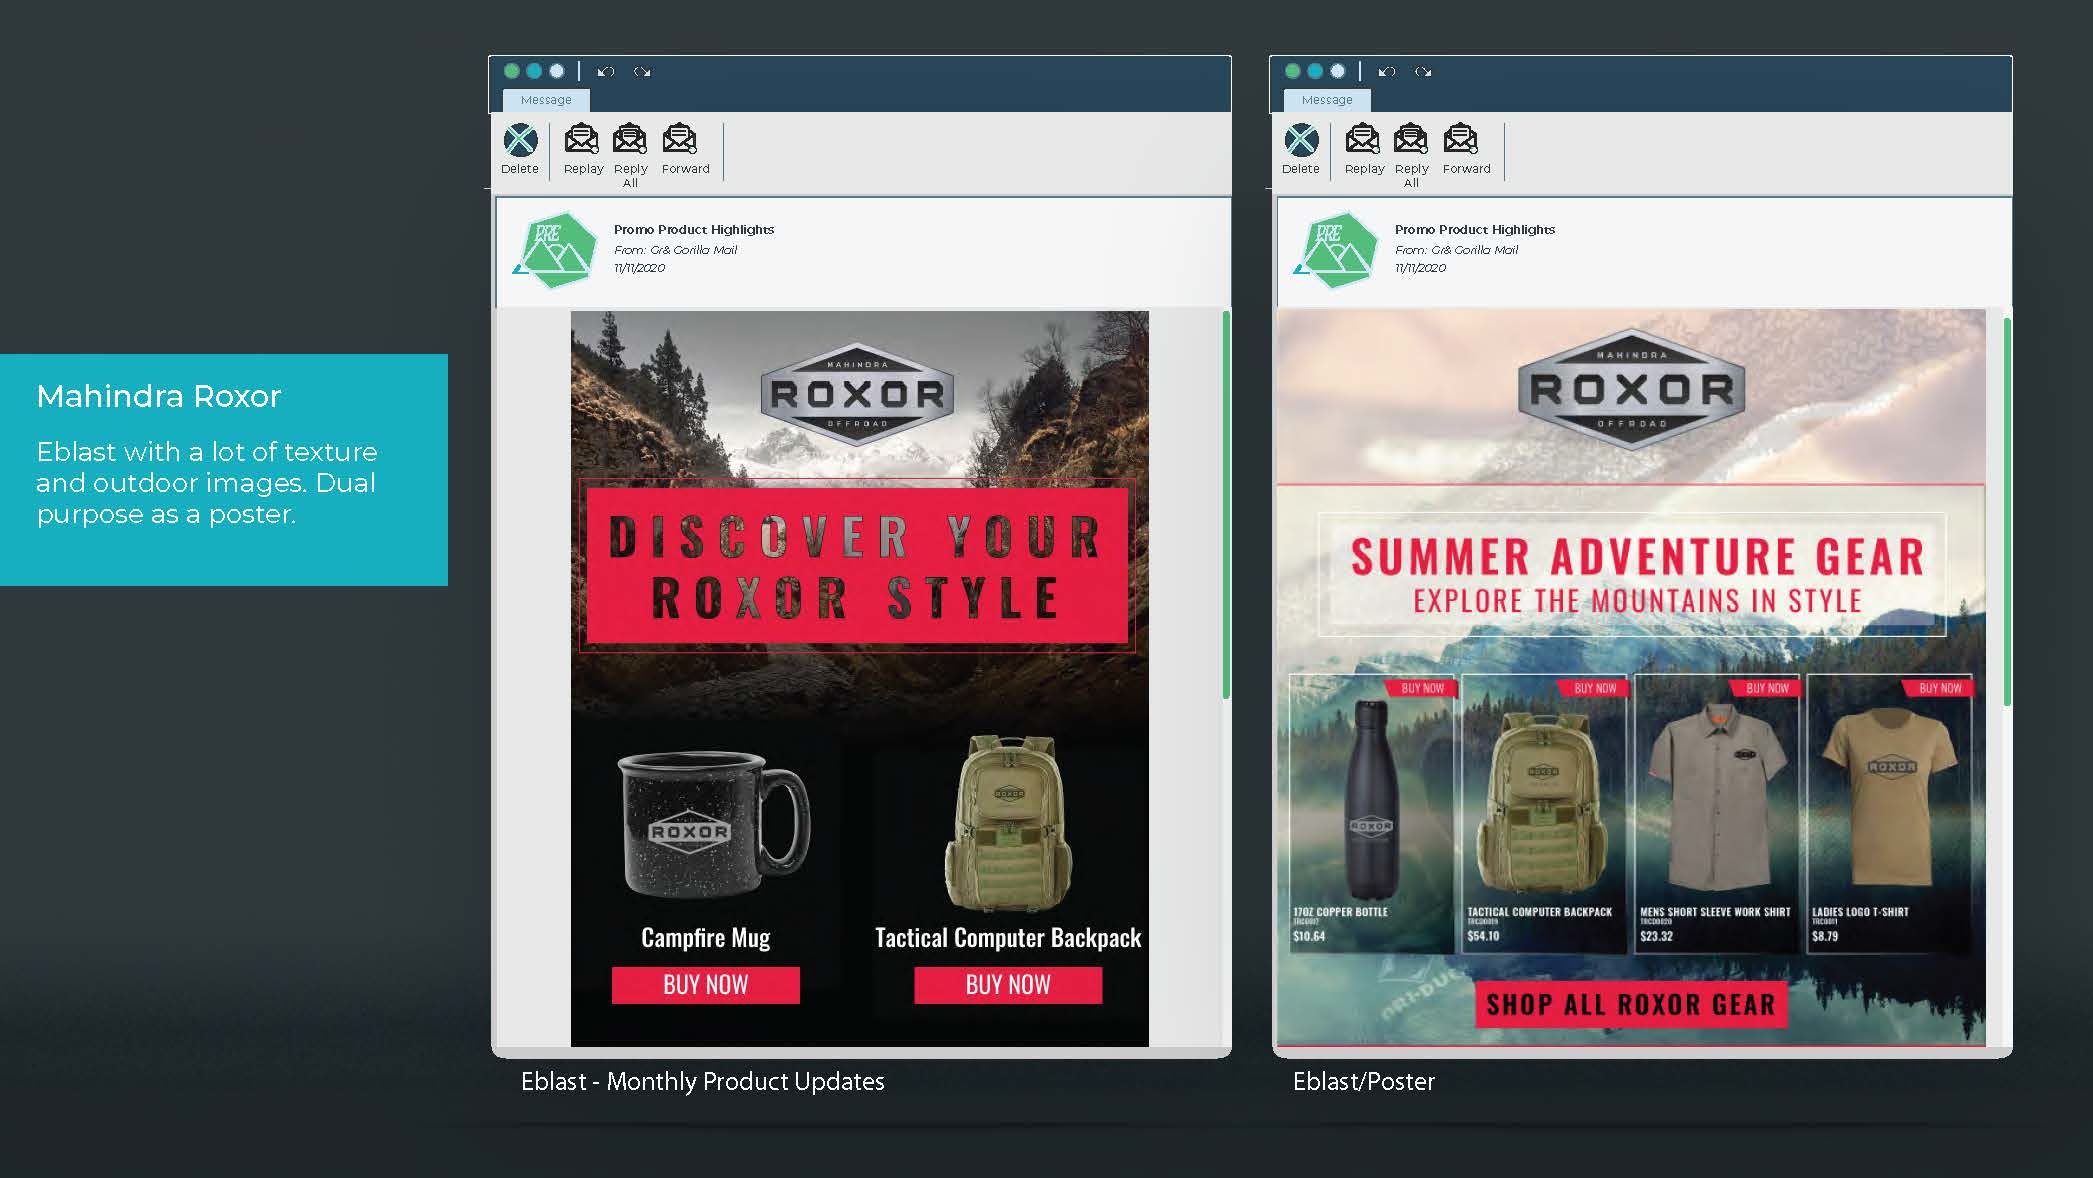
Task: Click the left window's green vertical scrollbar
Action: click(1226, 505)
